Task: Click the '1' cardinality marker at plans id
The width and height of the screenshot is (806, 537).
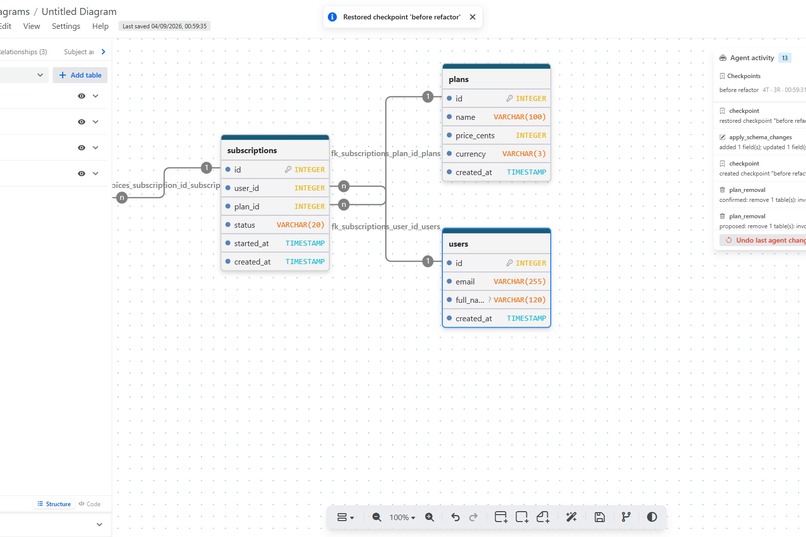Action: (428, 97)
